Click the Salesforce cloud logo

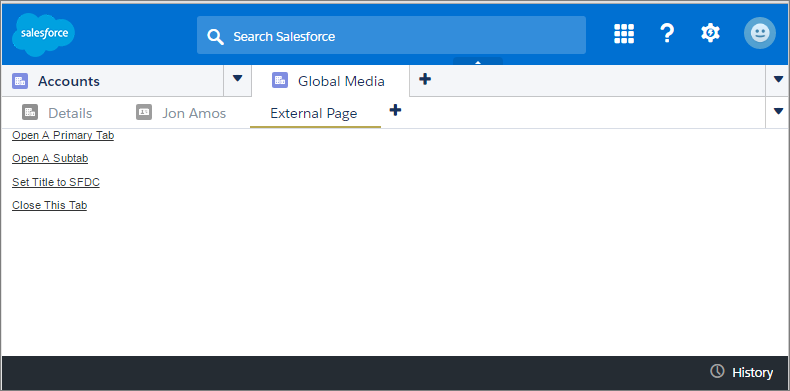coord(44,35)
